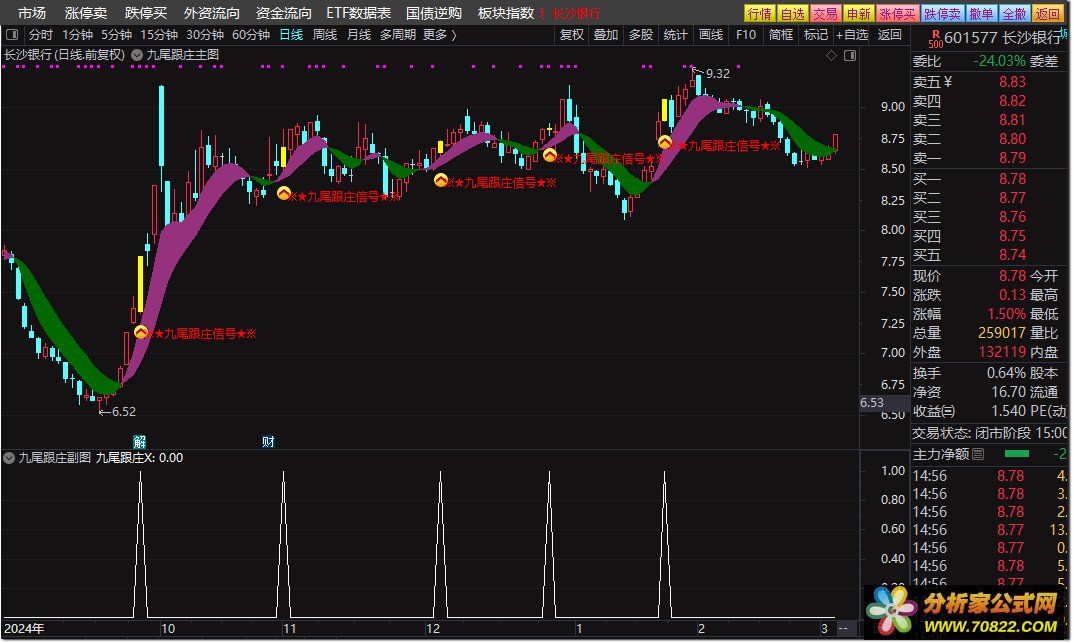
Task: Click the 统计 toolbar item
Action: click(675, 34)
